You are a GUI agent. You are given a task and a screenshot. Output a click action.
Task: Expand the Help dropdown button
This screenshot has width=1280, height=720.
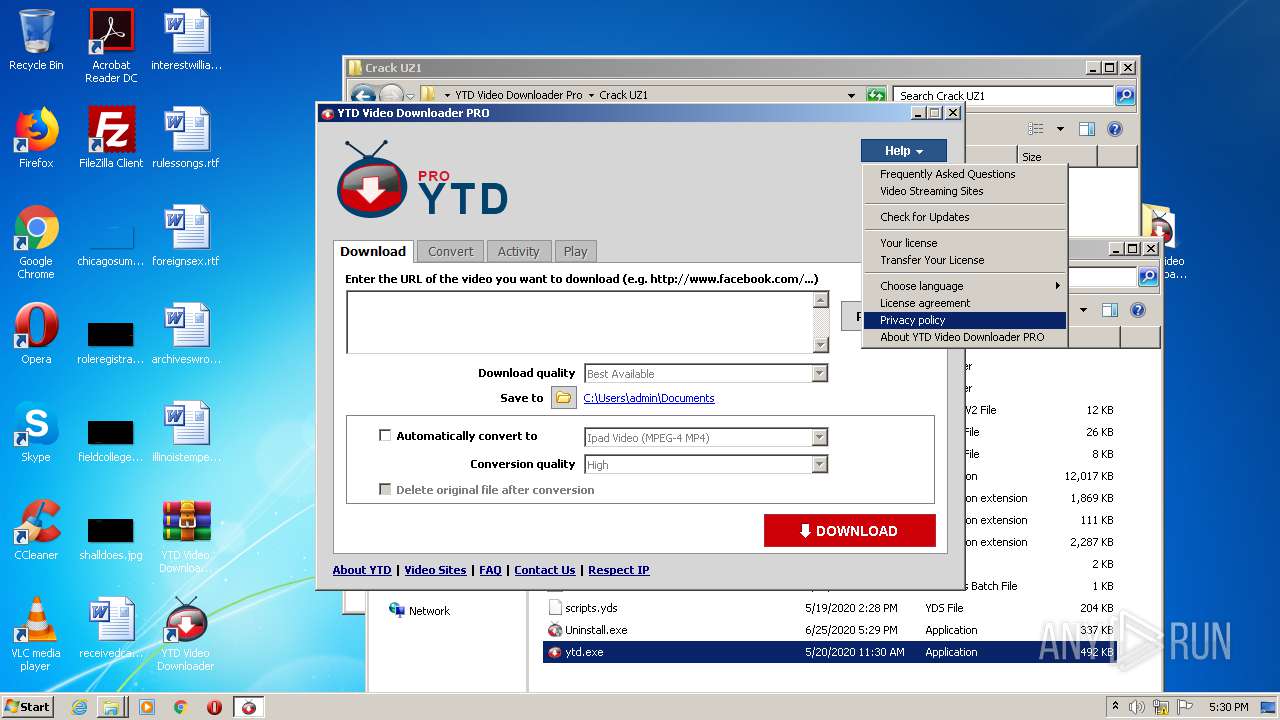tap(903, 151)
